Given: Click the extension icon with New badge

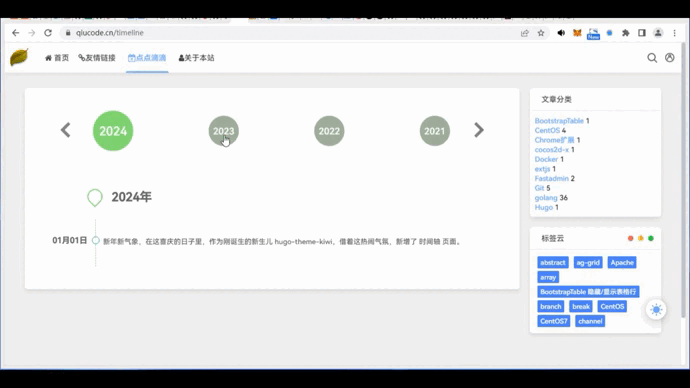Looking at the screenshot, I should coord(593,34).
